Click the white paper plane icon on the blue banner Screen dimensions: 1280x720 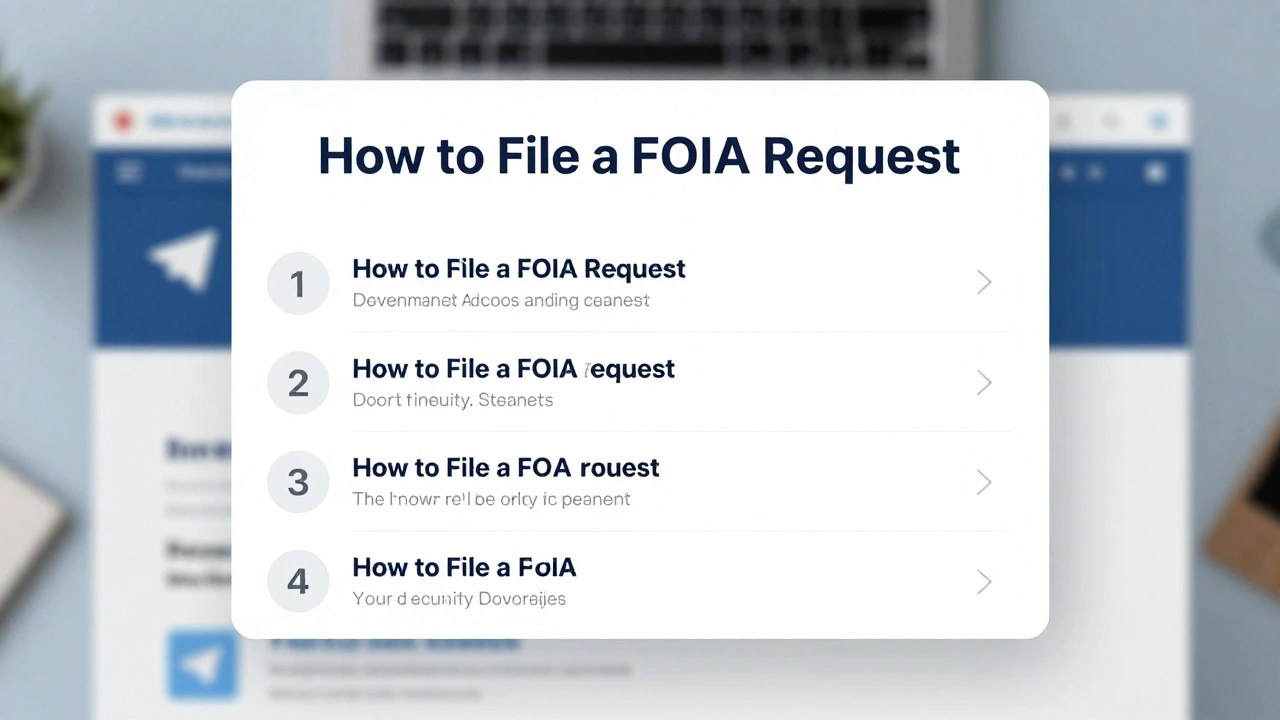coord(185,258)
